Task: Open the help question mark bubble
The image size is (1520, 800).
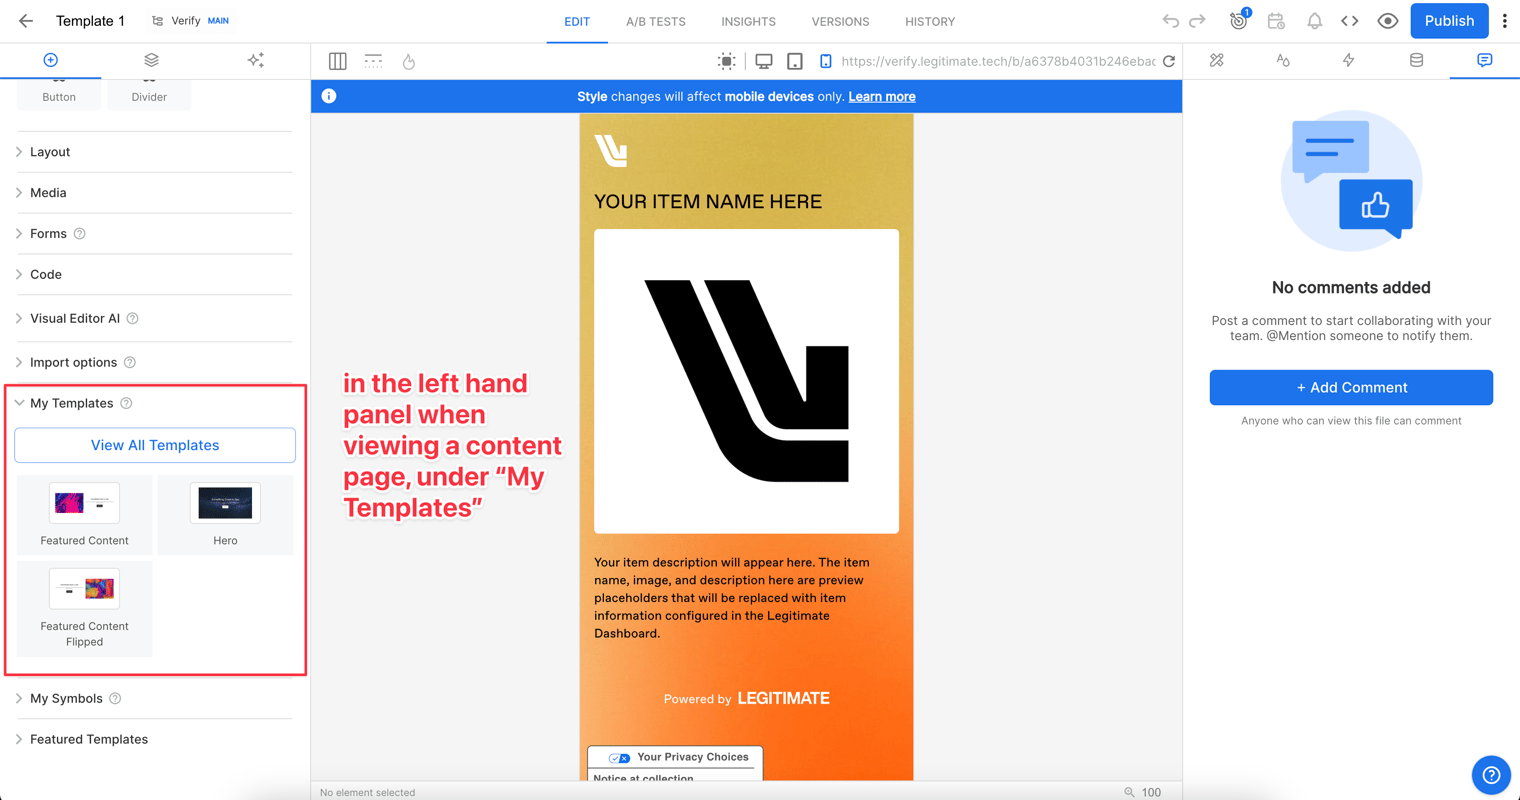Action: [1490, 774]
